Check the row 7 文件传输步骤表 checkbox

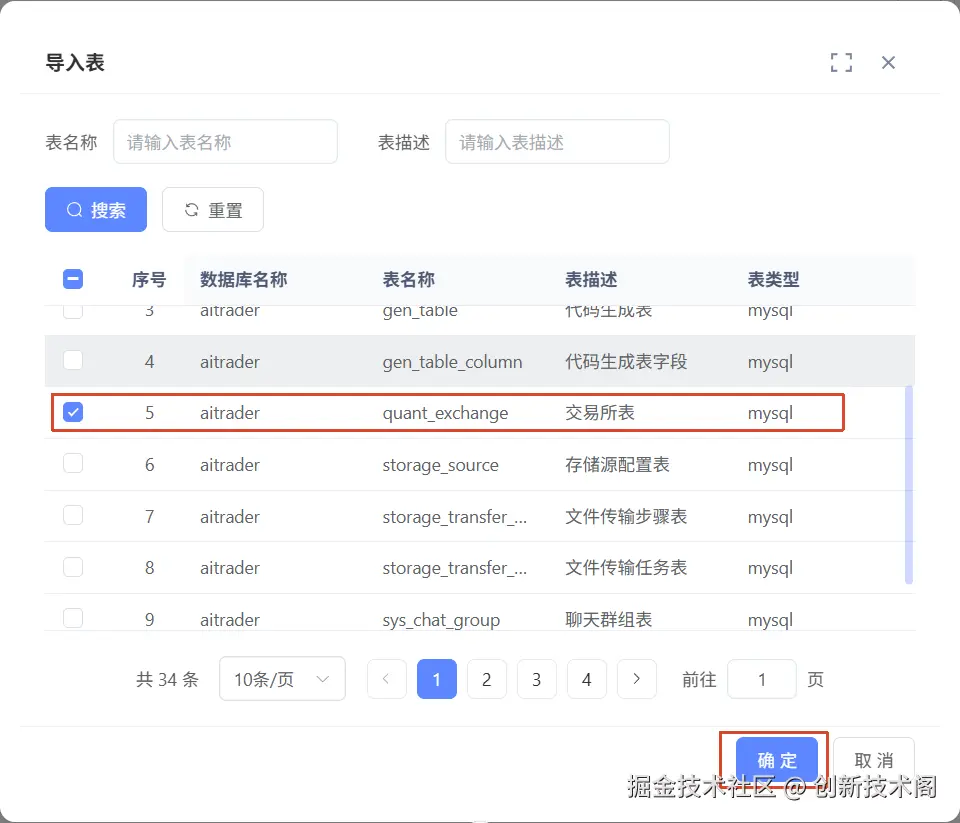point(73,516)
